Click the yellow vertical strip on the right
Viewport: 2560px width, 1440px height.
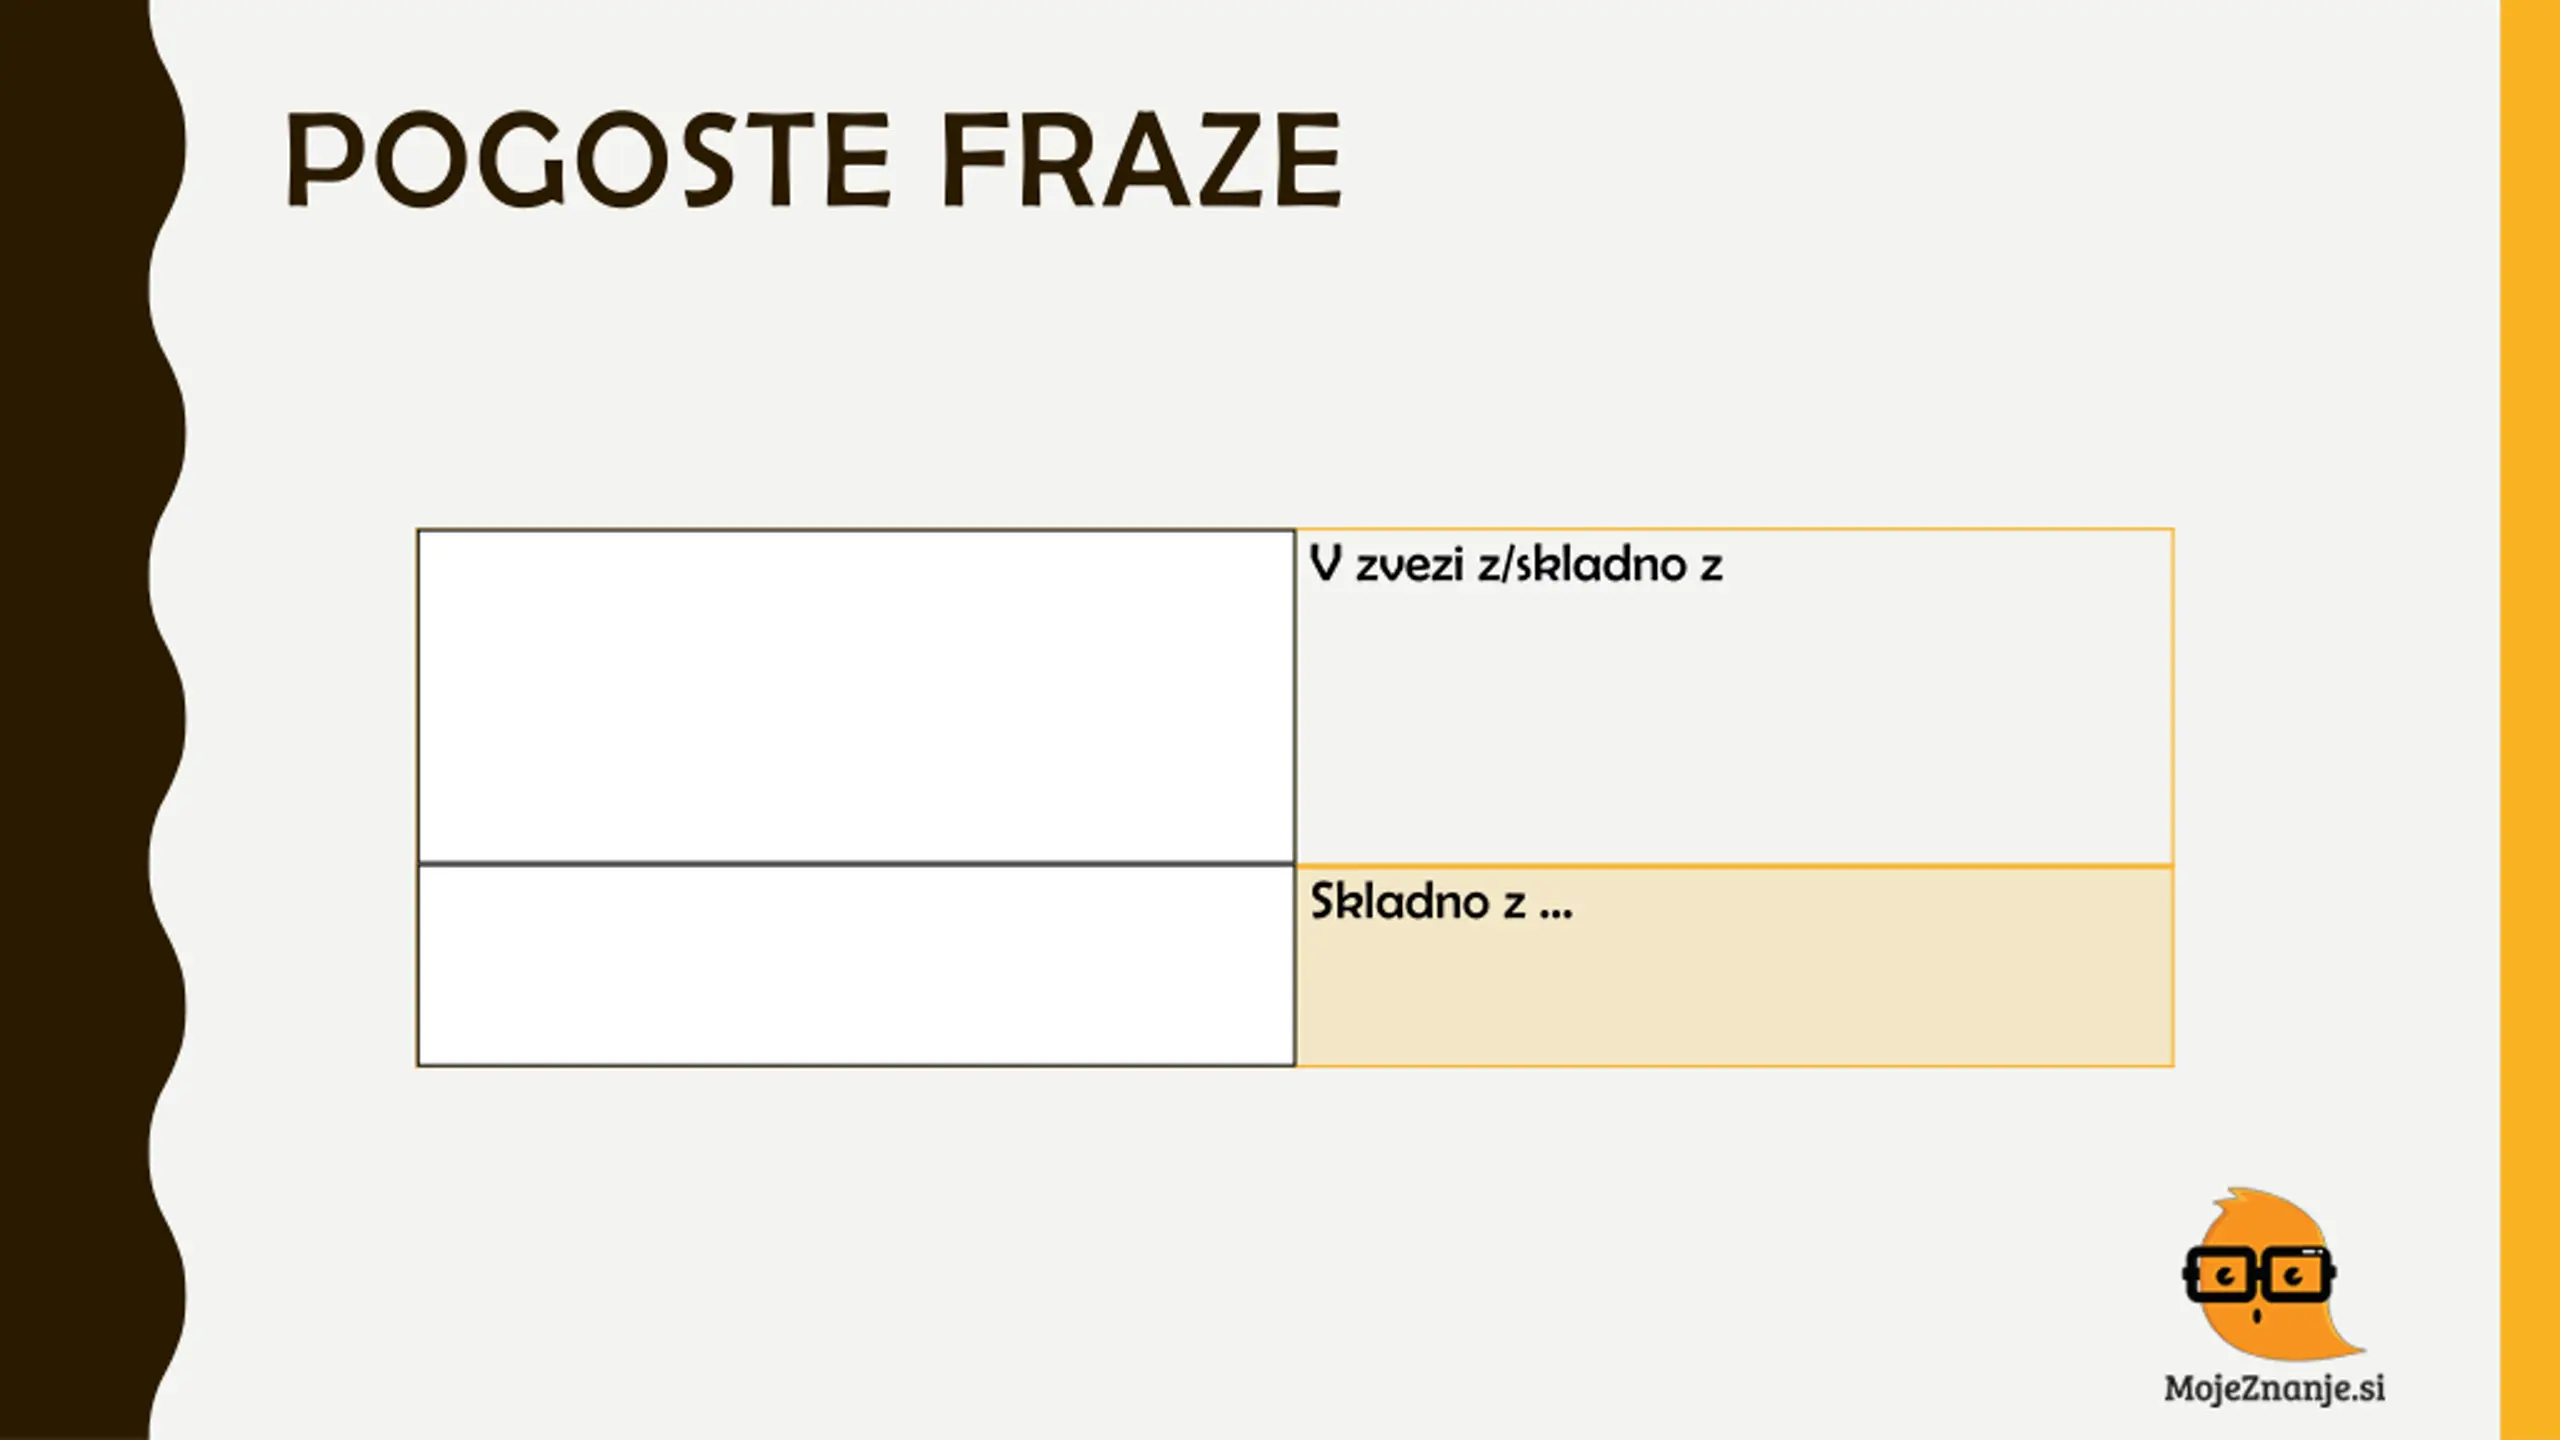click(2530, 720)
